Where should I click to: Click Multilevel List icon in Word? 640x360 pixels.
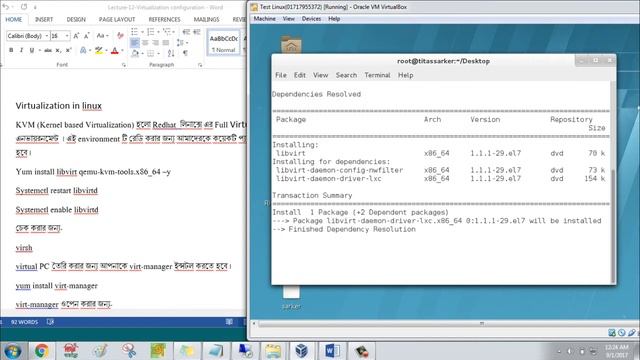click(x=167, y=32)
